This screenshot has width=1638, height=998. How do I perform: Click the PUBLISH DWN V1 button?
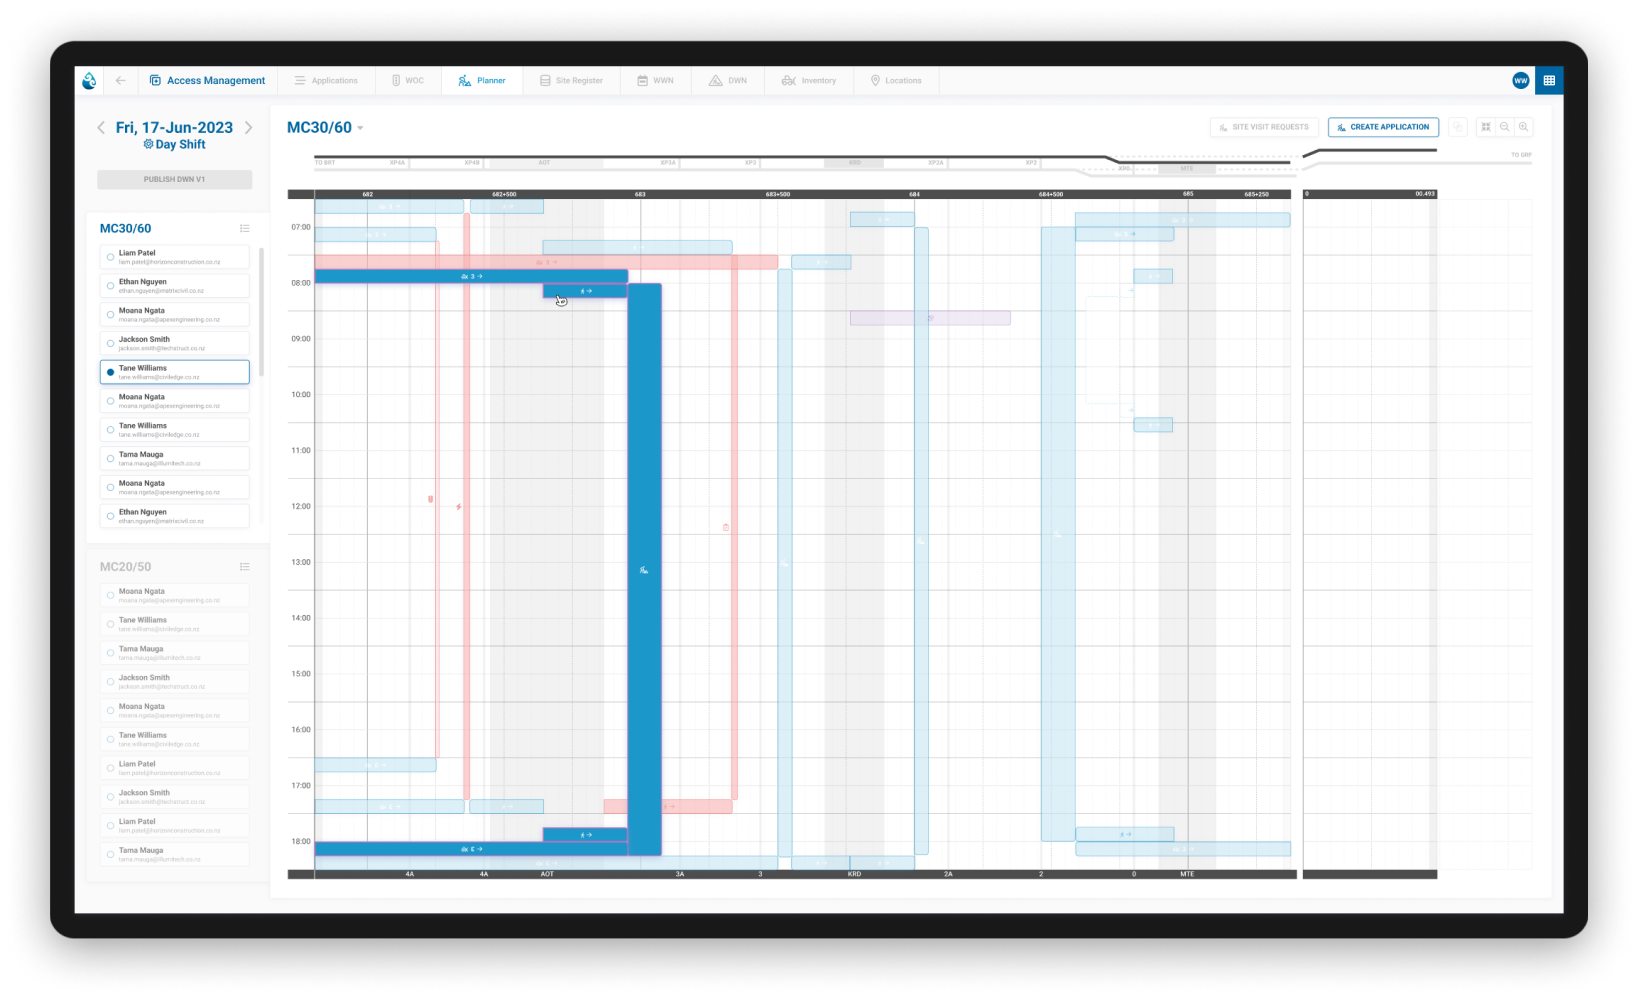click(174, 179)
